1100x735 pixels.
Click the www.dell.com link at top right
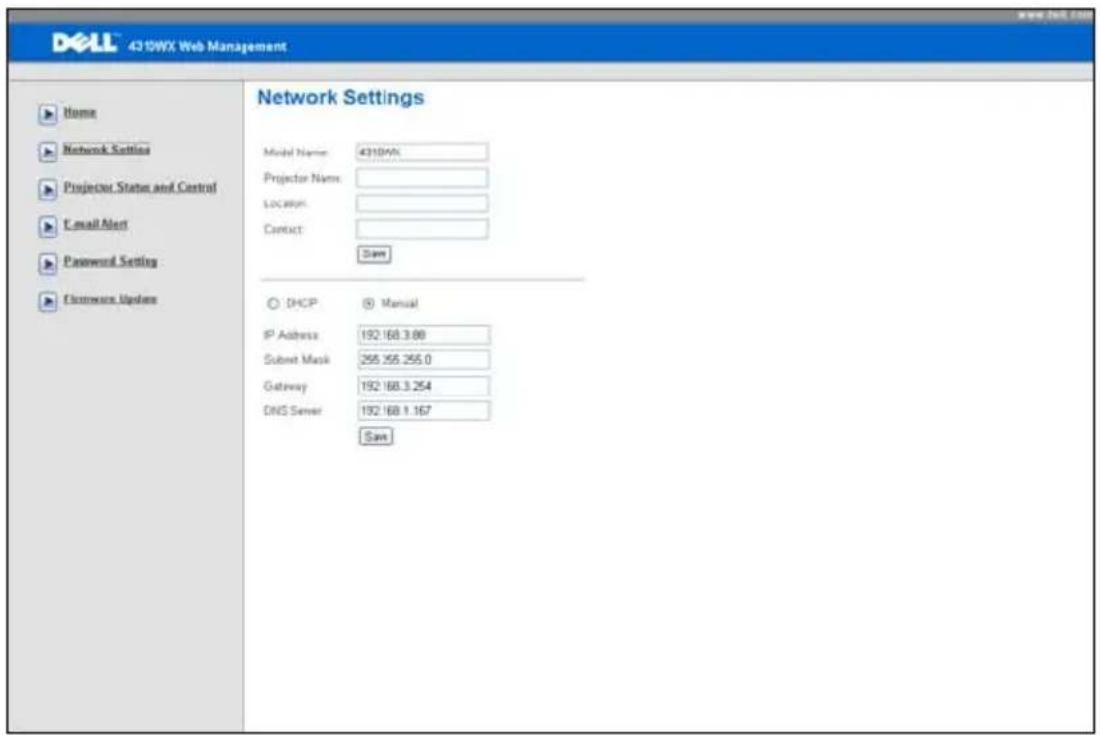pyautogui.click(x=1055, y=15)
